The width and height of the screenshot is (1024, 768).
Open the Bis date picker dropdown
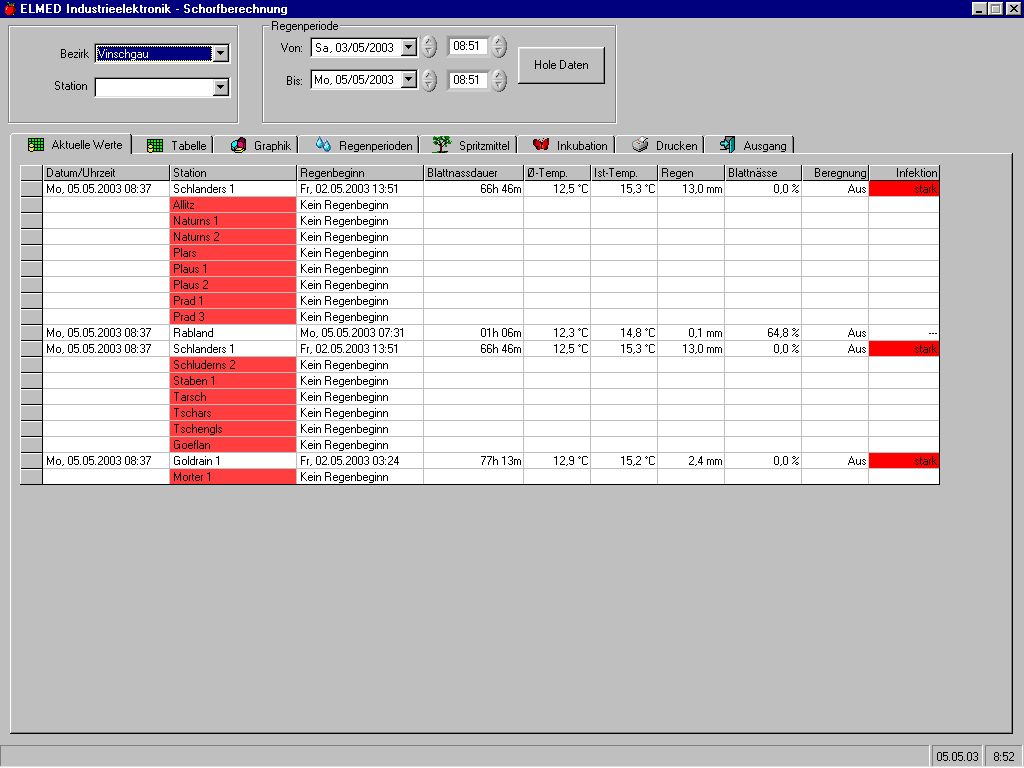coord(408,80)
